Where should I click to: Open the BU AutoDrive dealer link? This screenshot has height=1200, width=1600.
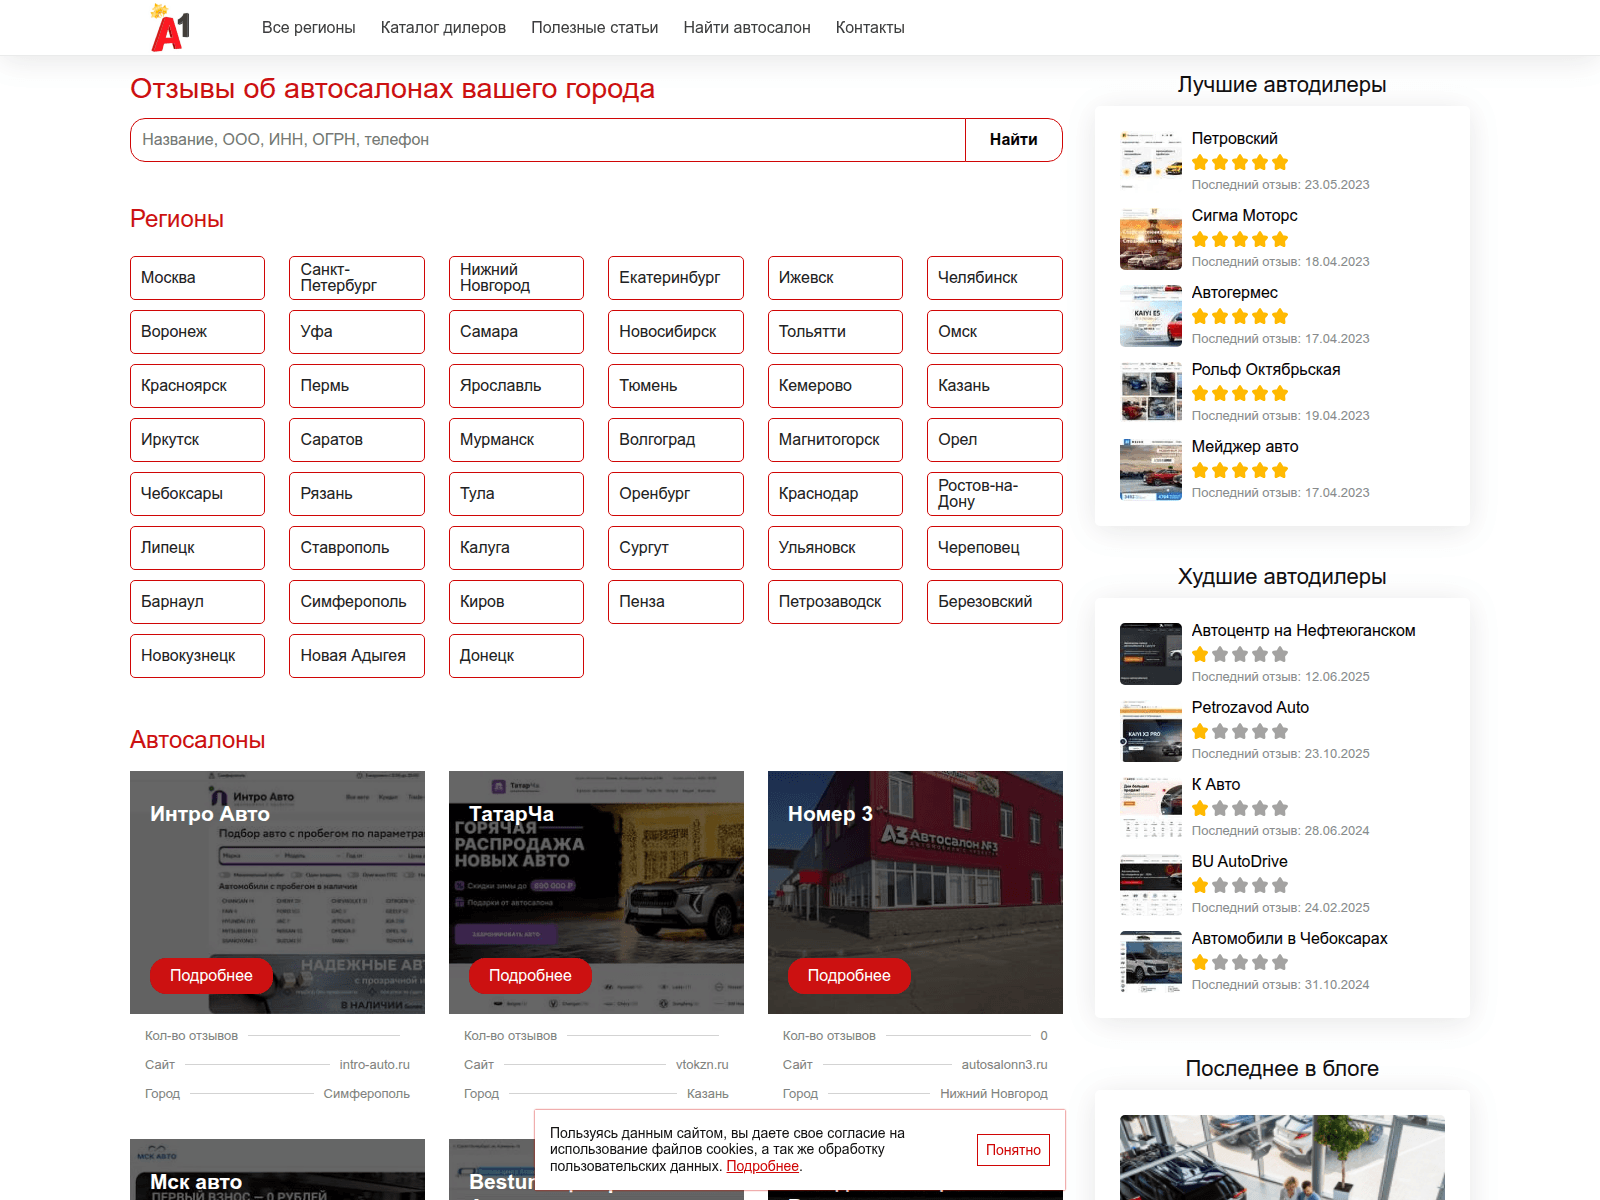[1239, 862]
